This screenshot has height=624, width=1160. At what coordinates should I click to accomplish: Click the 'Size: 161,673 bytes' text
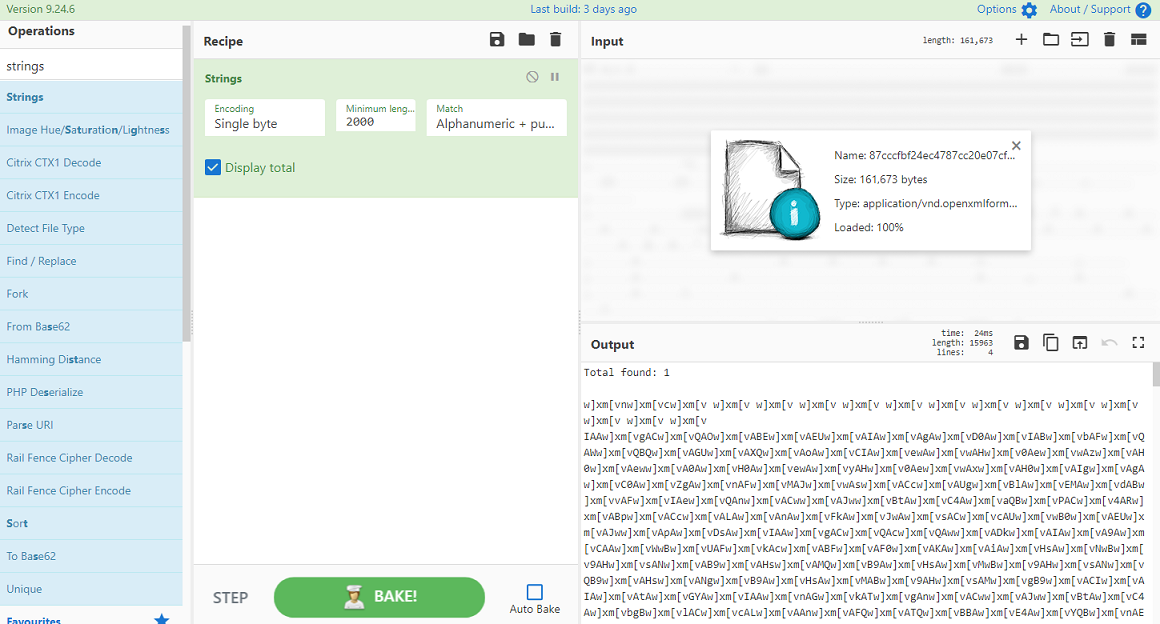coord(880,179)
